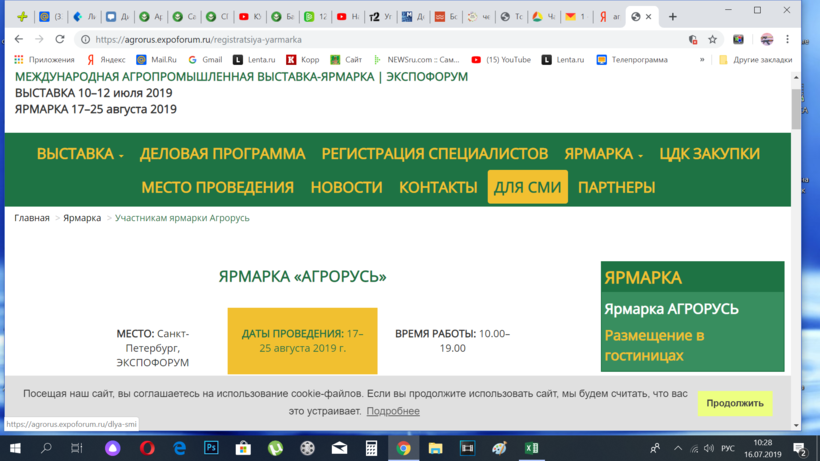Image resolution: width=820 pixels, height=461 pixels.
Task: Launch Microsoft Edge from taskbar
Action: [179, 448]
